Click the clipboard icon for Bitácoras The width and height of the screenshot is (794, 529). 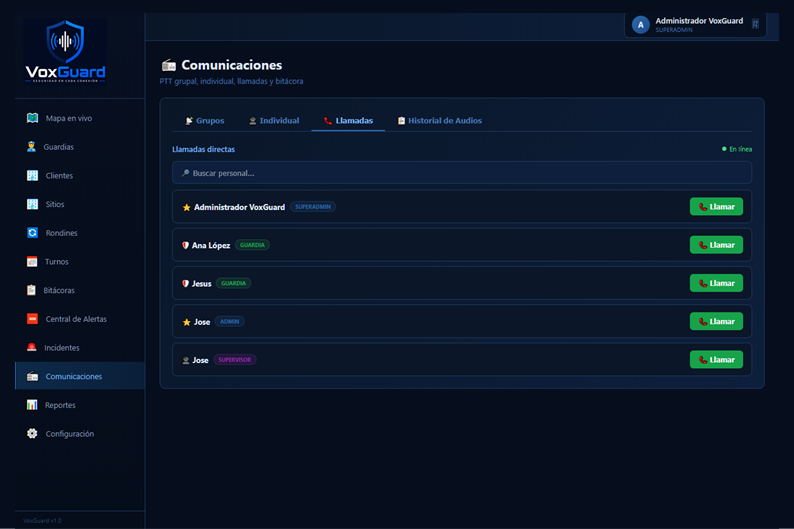tap(31, 290)
